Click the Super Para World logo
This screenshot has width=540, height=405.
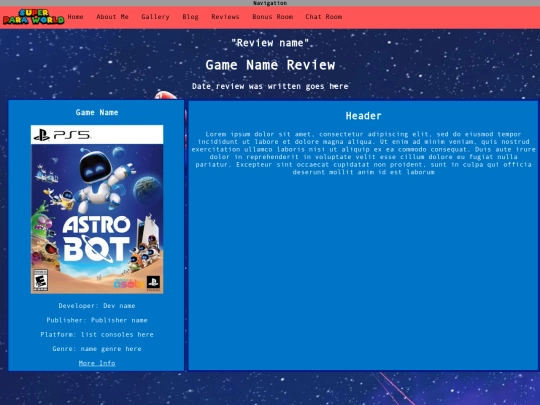pyautogui.click(x=33, y=17)
